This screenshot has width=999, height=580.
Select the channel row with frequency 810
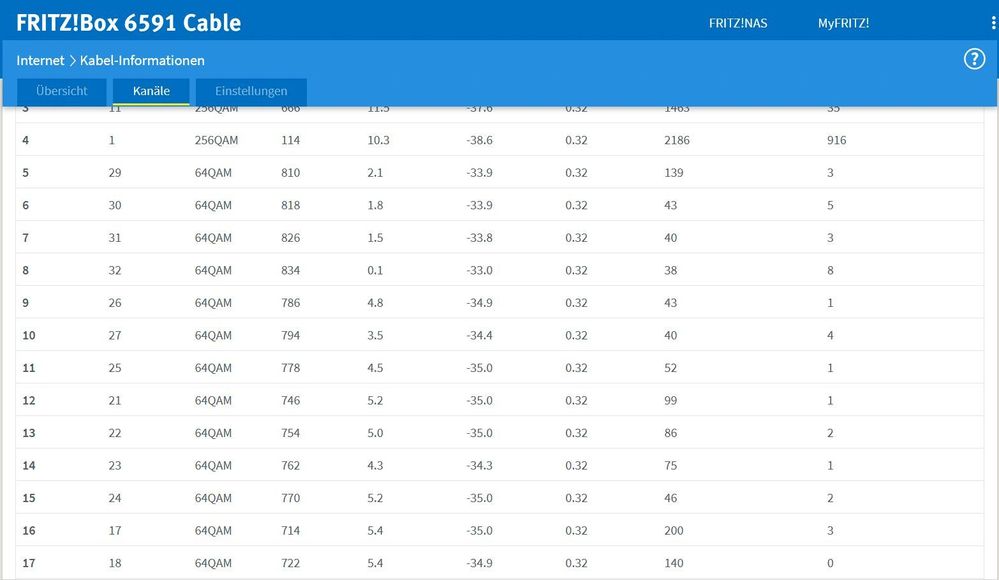(x=290, y=173)
